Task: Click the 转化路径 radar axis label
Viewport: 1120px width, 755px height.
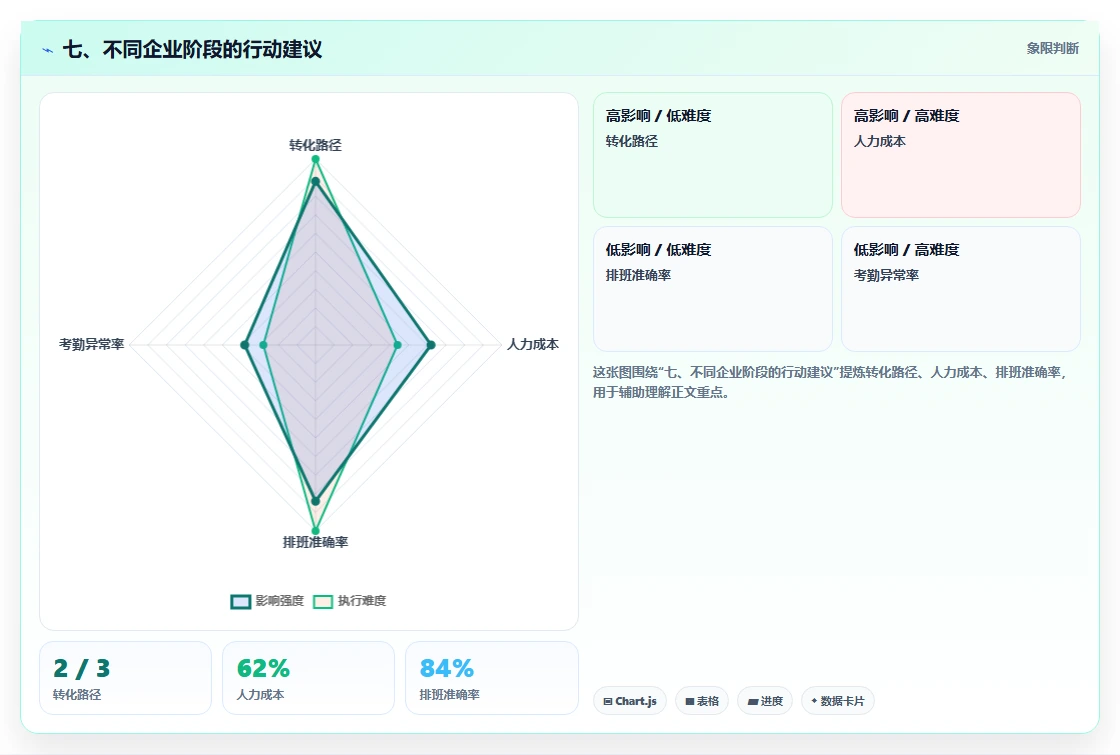Action: coord(315,145)
